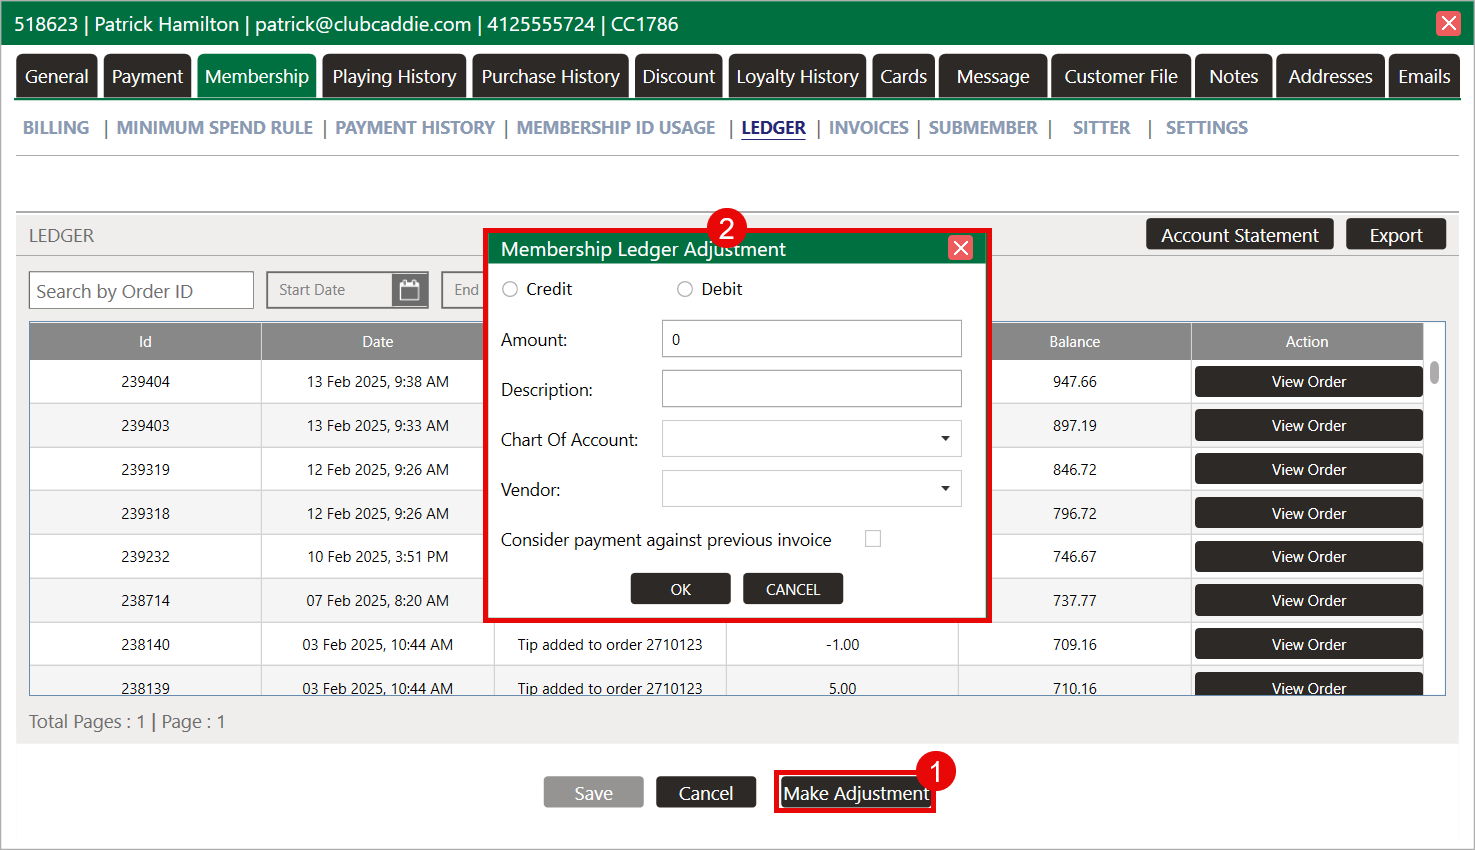Screen dimensions: 1475x850
Task: Open the Customer File tab
Action: click(1121, 76)
